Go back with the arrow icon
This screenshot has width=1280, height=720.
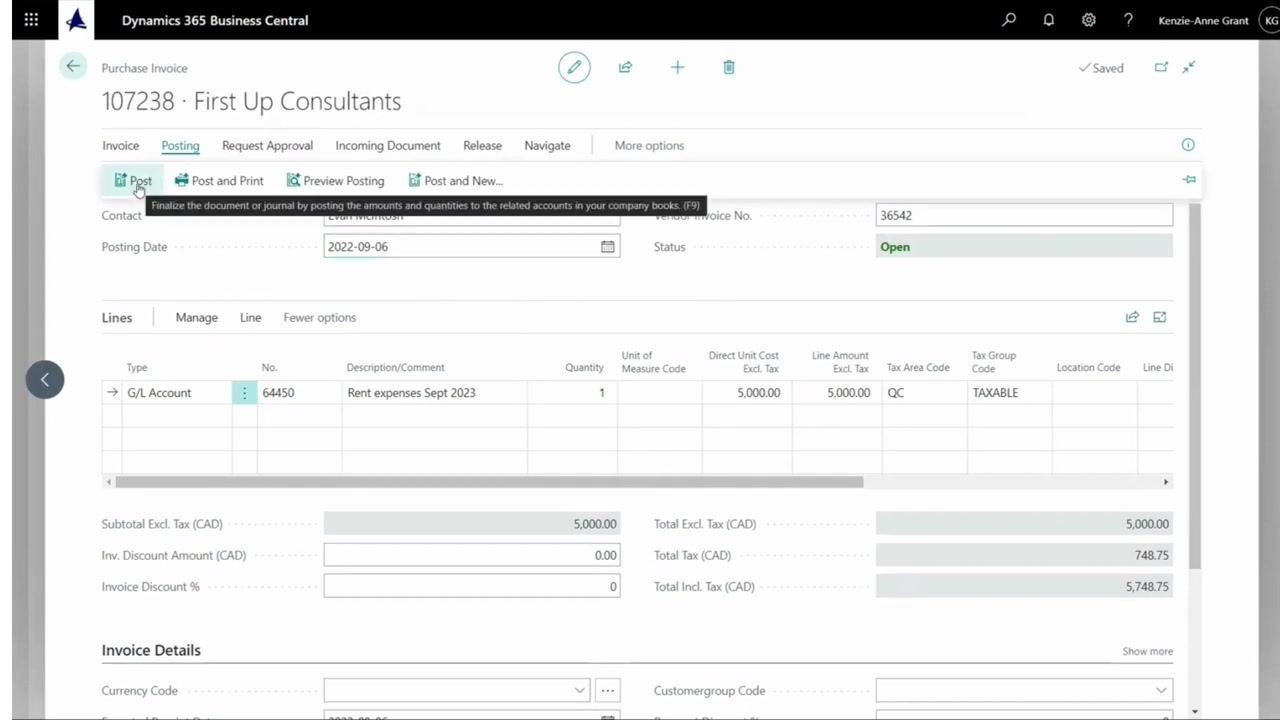point(73,67)
